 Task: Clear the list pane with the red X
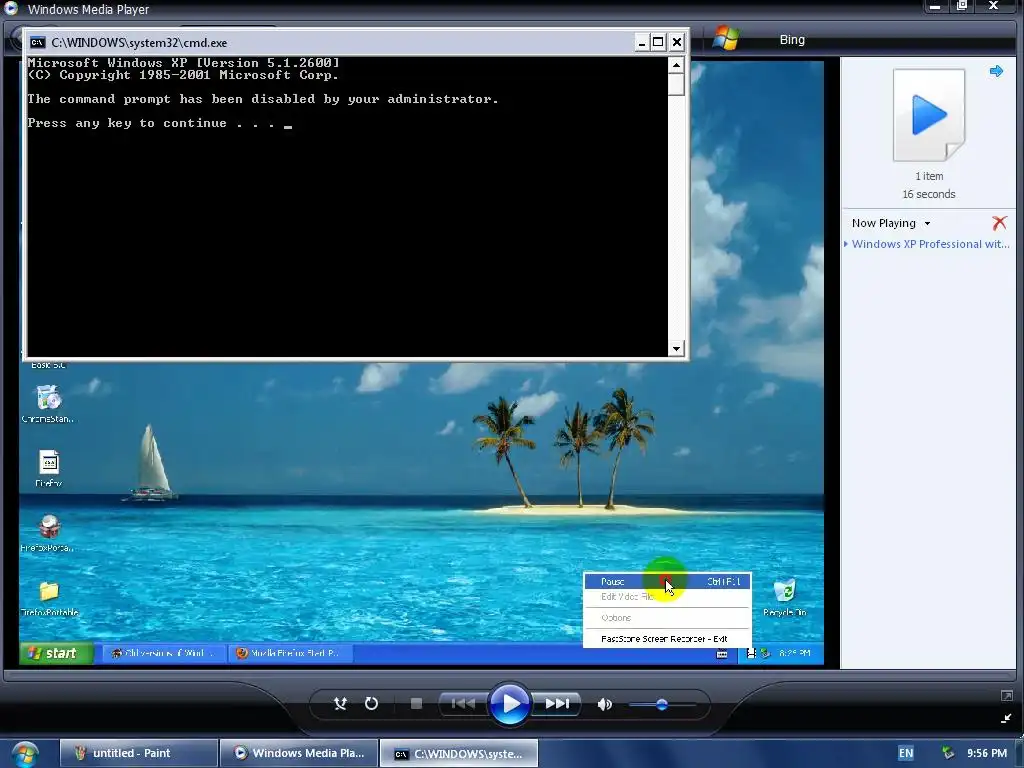click(x=999, y=223)
